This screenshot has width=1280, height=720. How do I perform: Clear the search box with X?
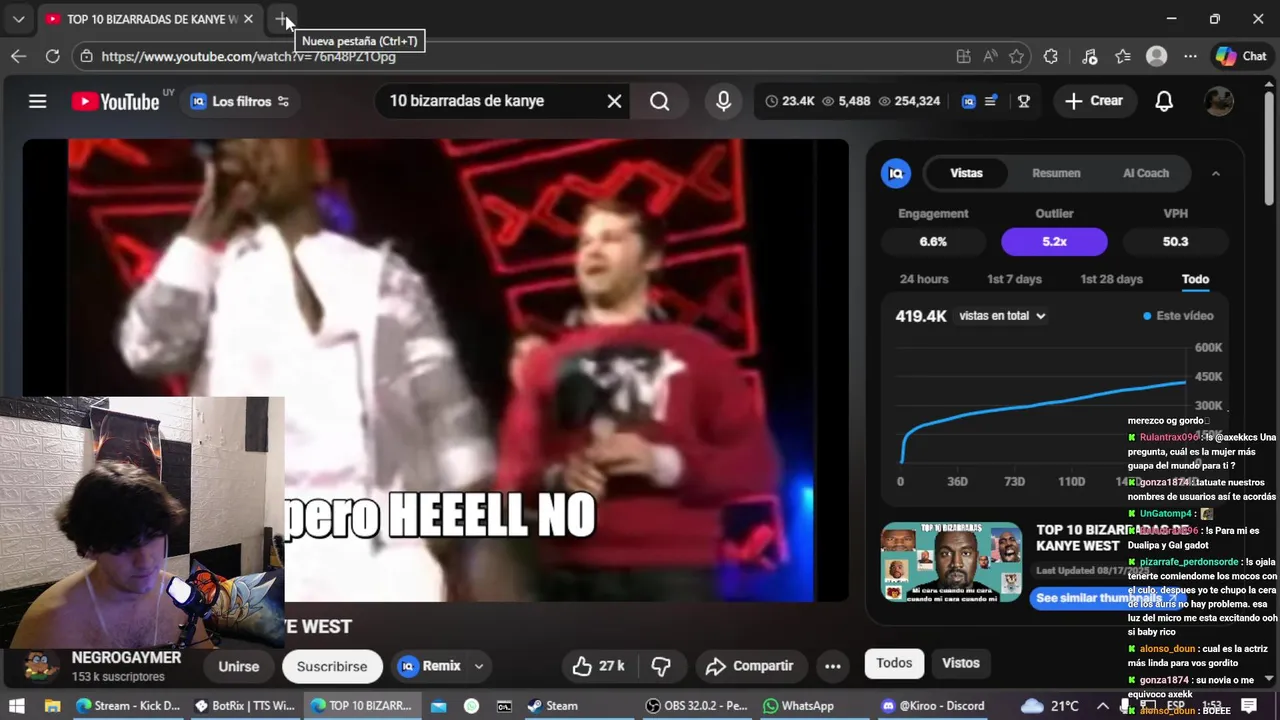[x=614, y=101]
